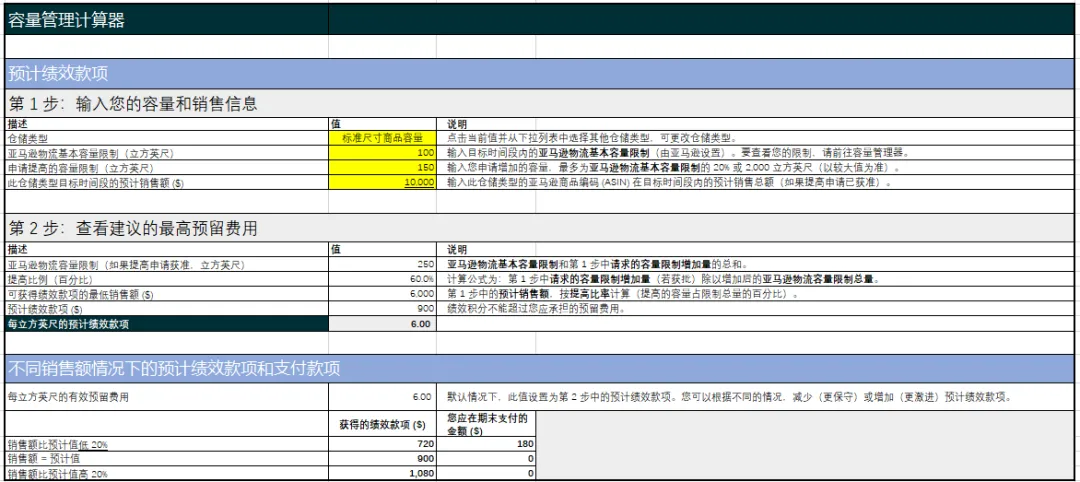This screenshot has height=482, width=1080.
Task: Click the note starting 第 1 步中的预计销售额，按提高比率计算
Action: tap(623, 295)
